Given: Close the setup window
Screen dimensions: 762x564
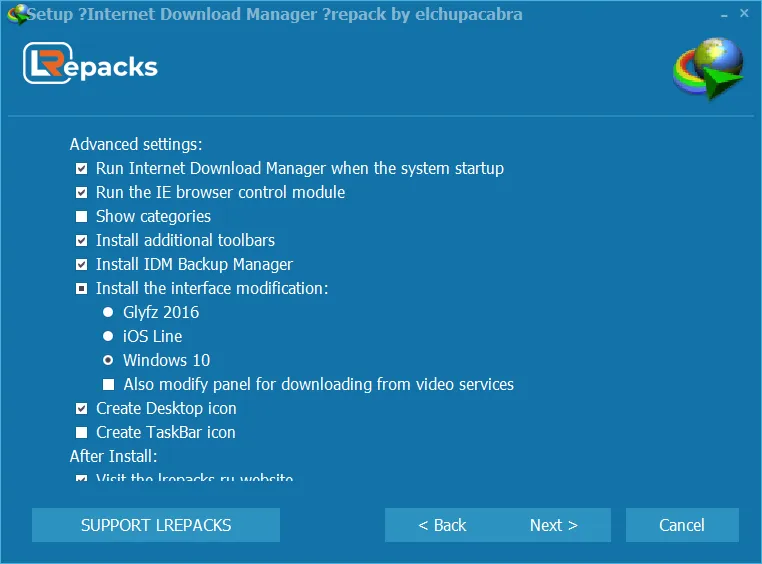Looking at the screenshot, I should click(744, 13).
